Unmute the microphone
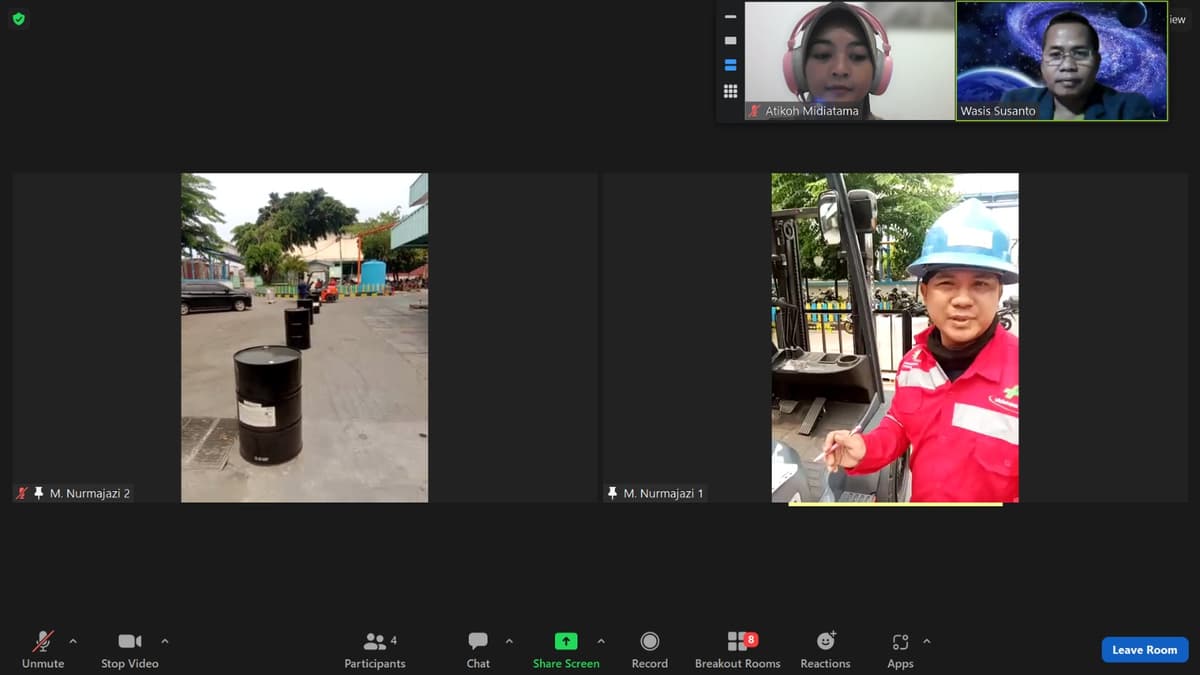This screenshot has height=675, width=1200. click(43, 650)
